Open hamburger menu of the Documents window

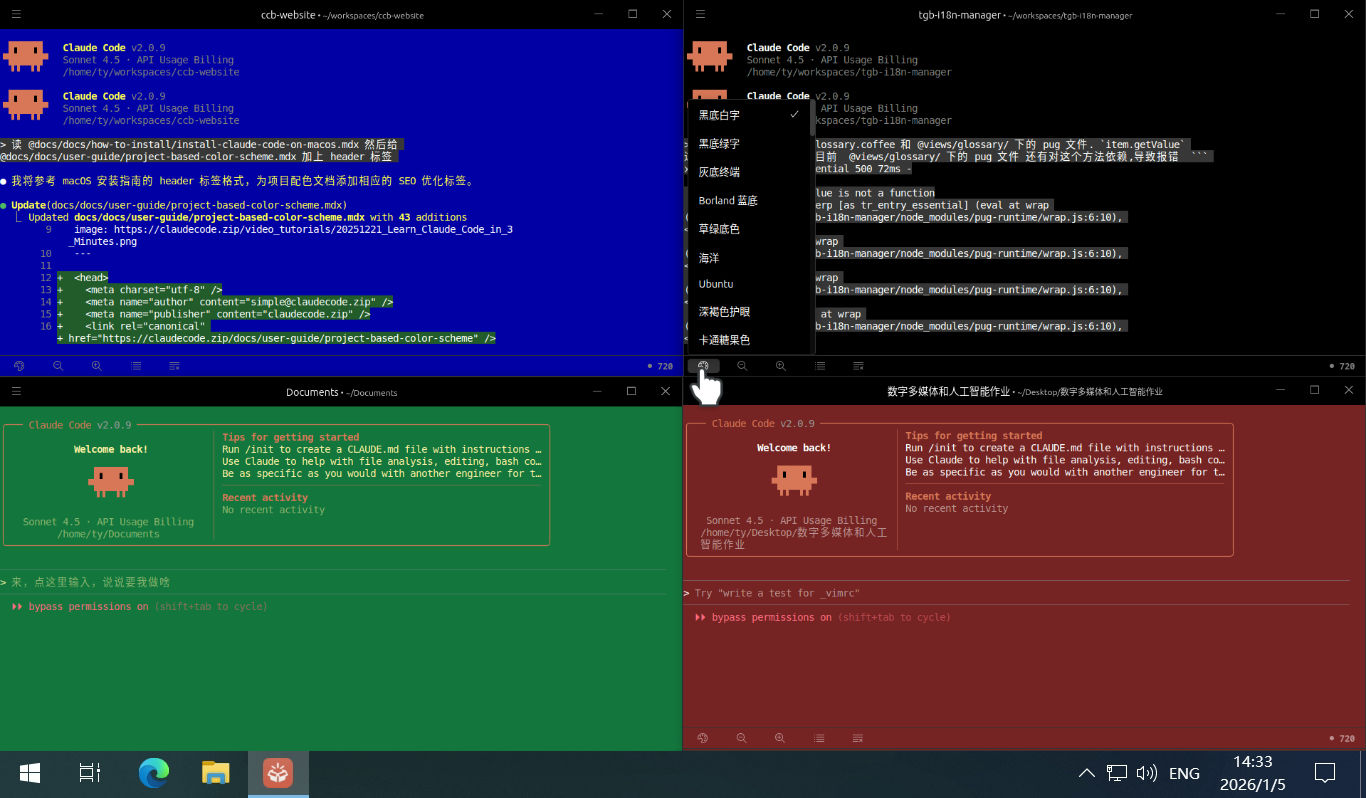click(16, 391)
